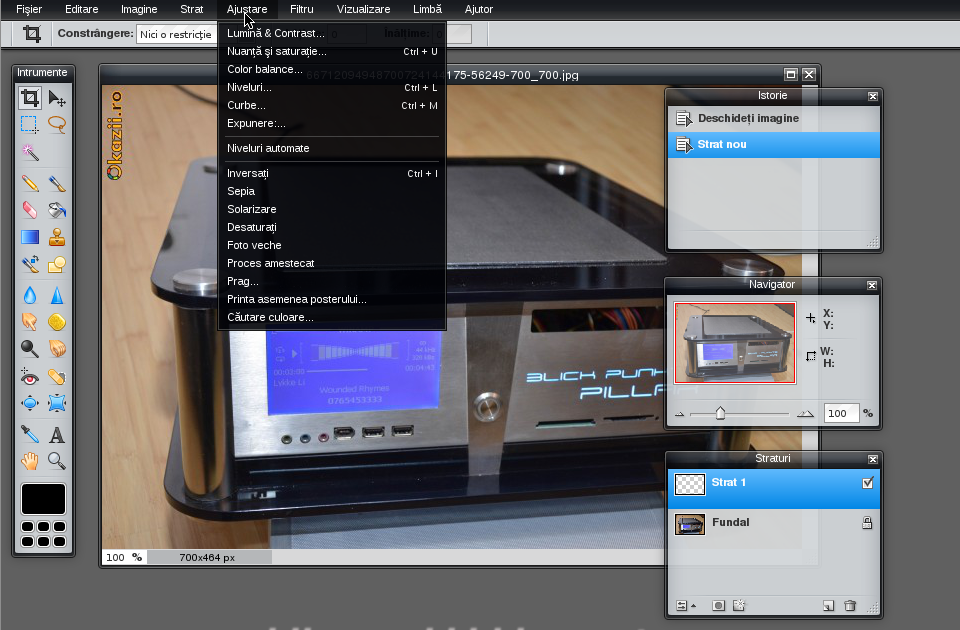Select the Burn hand tool
The width and height of the screenshot is (960, 630).
[x=57, y=349]
